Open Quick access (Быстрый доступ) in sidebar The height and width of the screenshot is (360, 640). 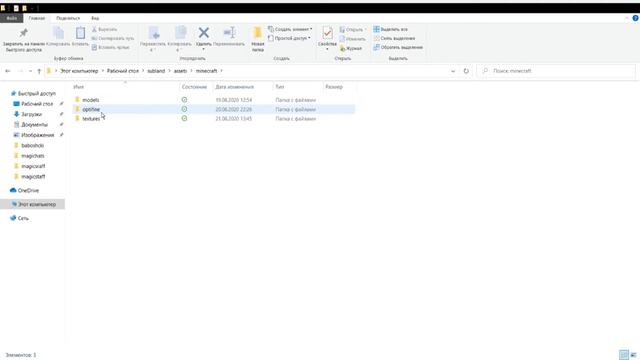pyautogui.click(x=33, y=93)
